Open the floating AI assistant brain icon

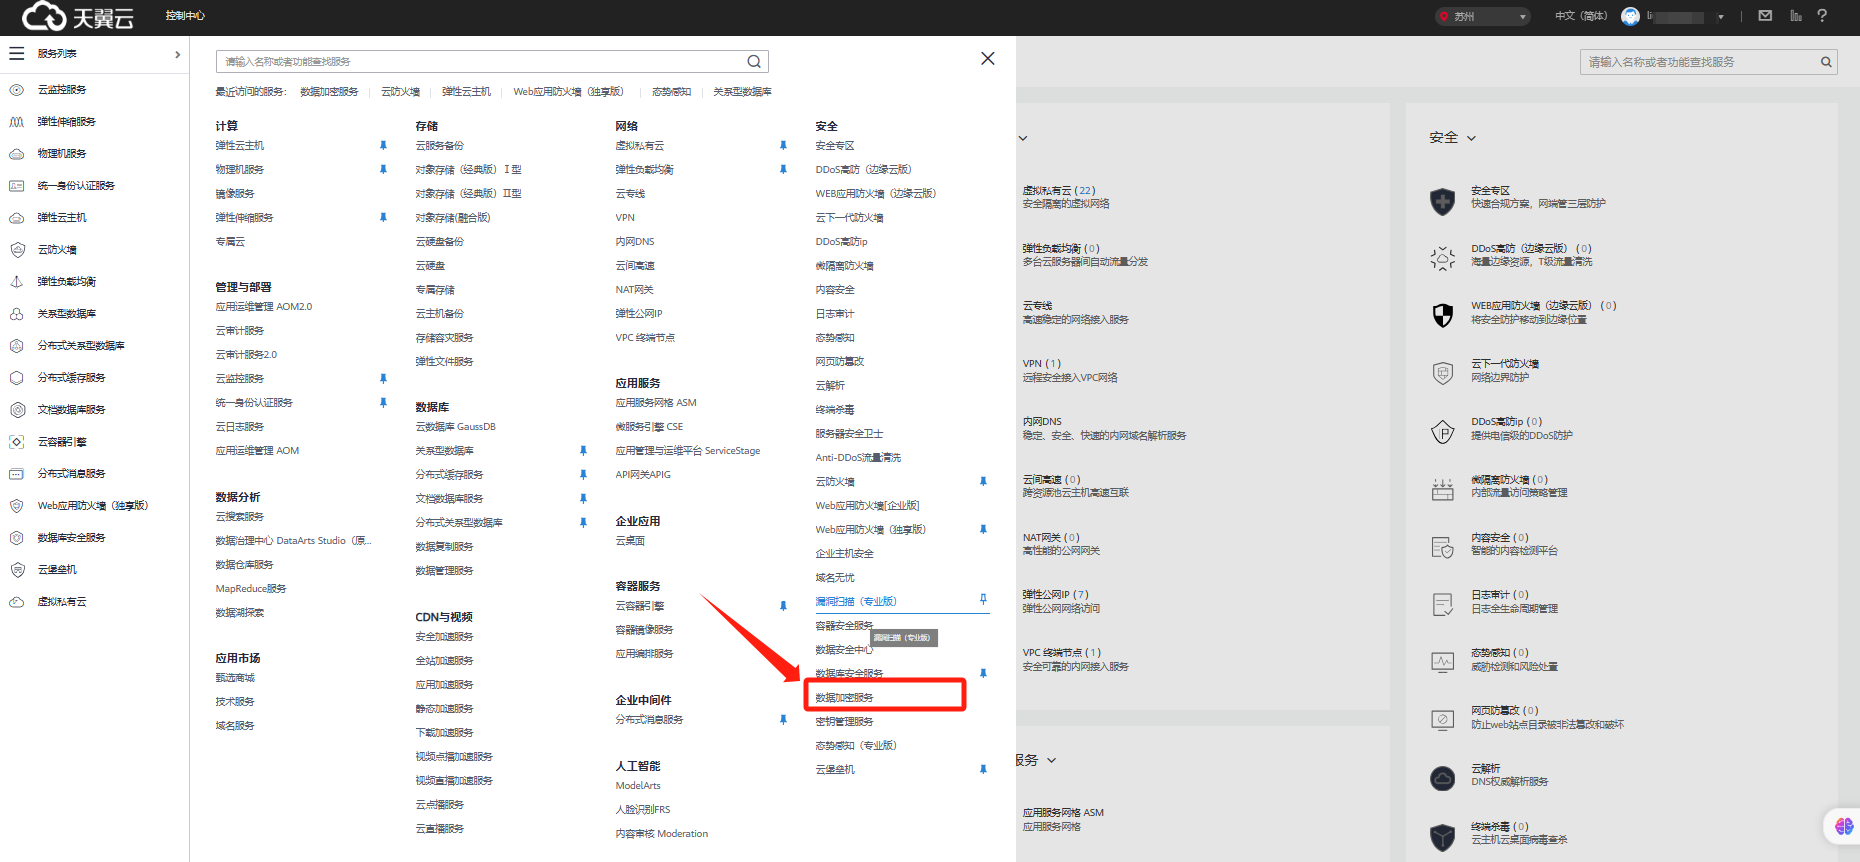[1844, 826]
